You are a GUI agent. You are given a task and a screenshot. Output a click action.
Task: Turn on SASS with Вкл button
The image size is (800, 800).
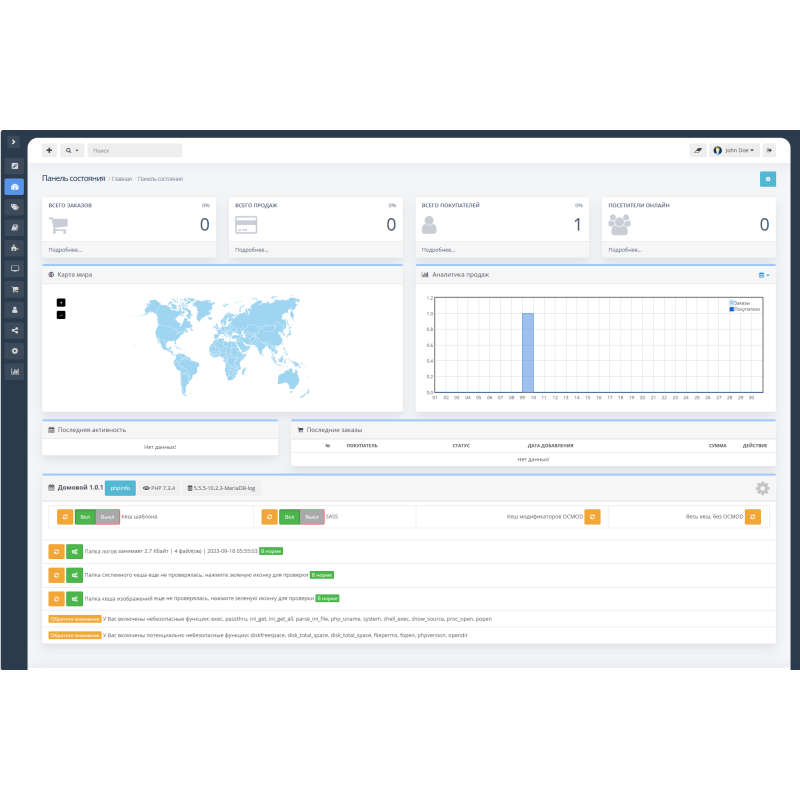(x=289, y=517)
